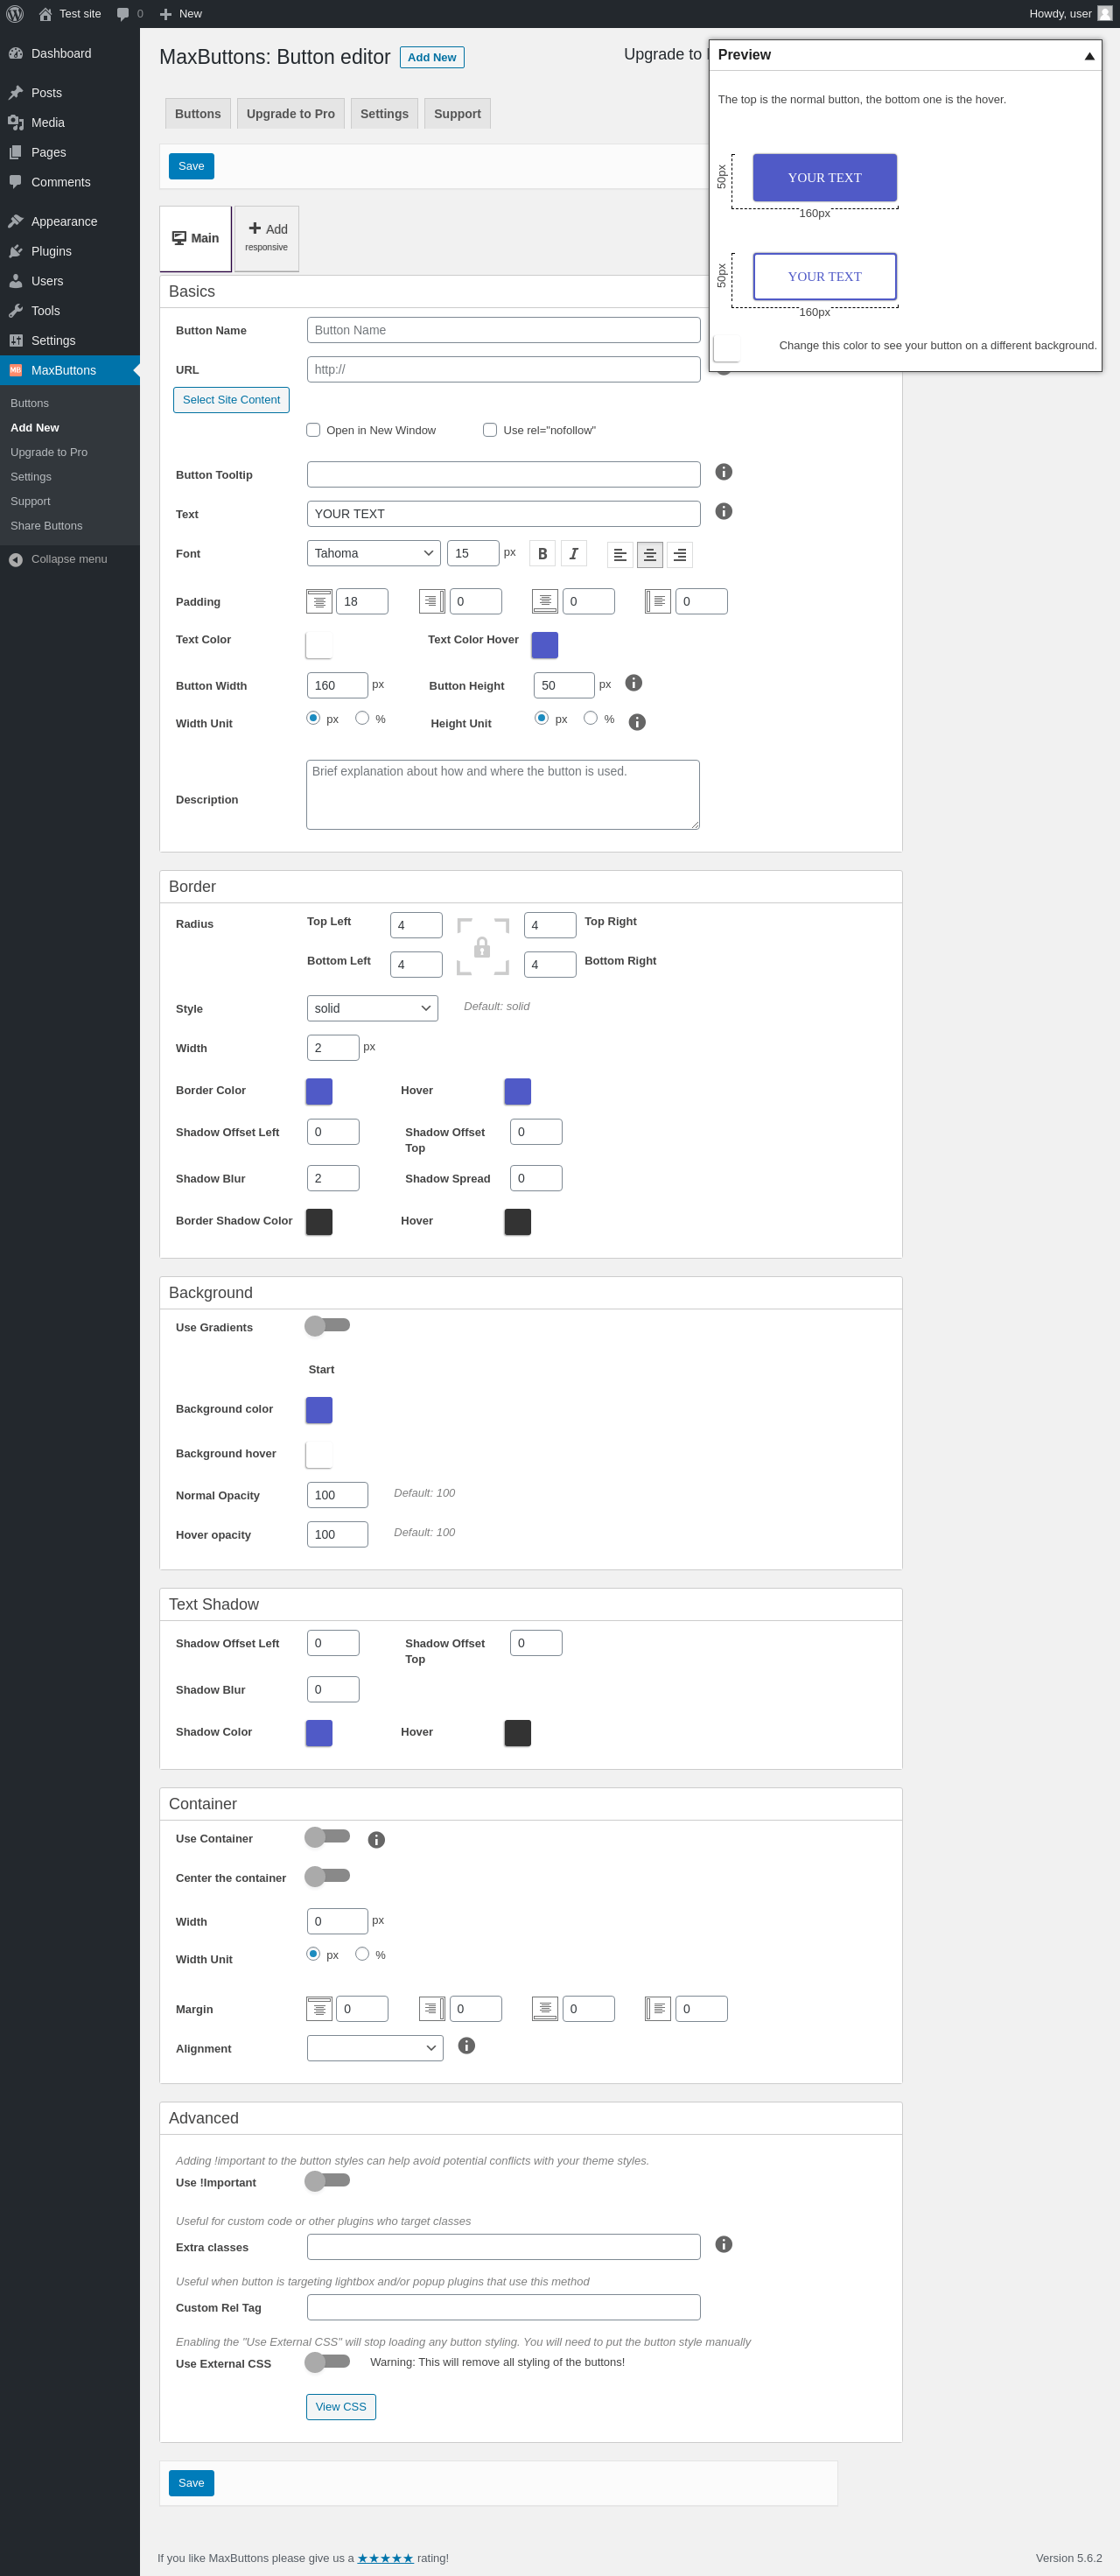Show container Alignment info icon
This screenshot has height=2576, width=1120.
[466, 2046]
